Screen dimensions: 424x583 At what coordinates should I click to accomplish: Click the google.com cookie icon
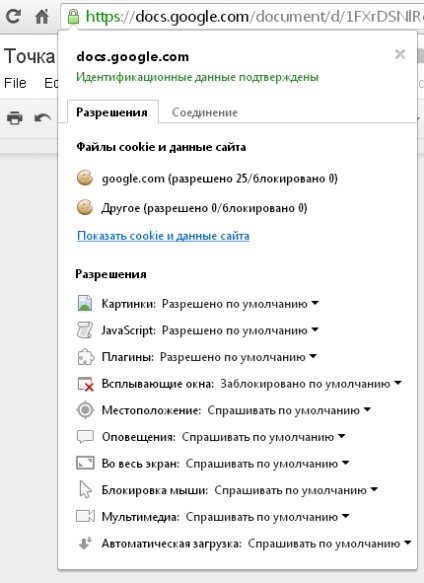[85, 178]
